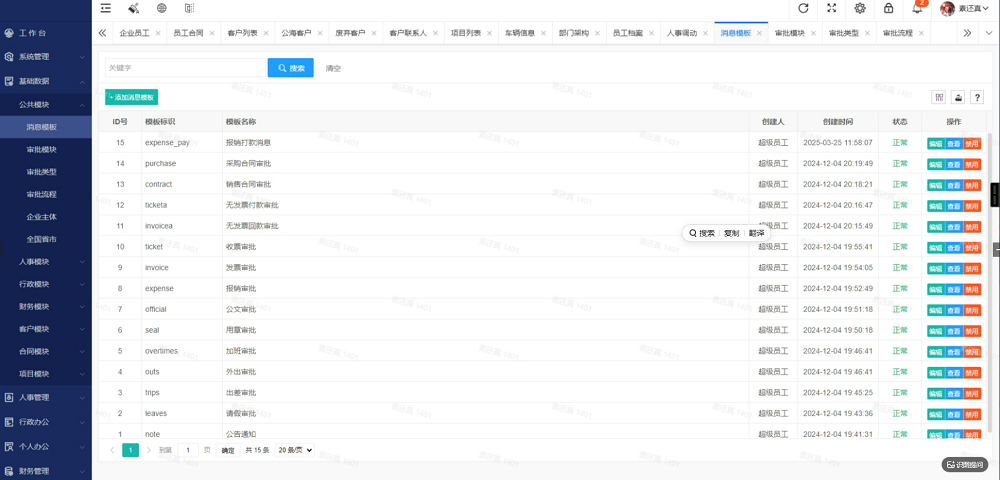The width and height of the screenshot is (1000, 480).
Task: Click the clear-cache brush icon
Action: click(134, 8)
